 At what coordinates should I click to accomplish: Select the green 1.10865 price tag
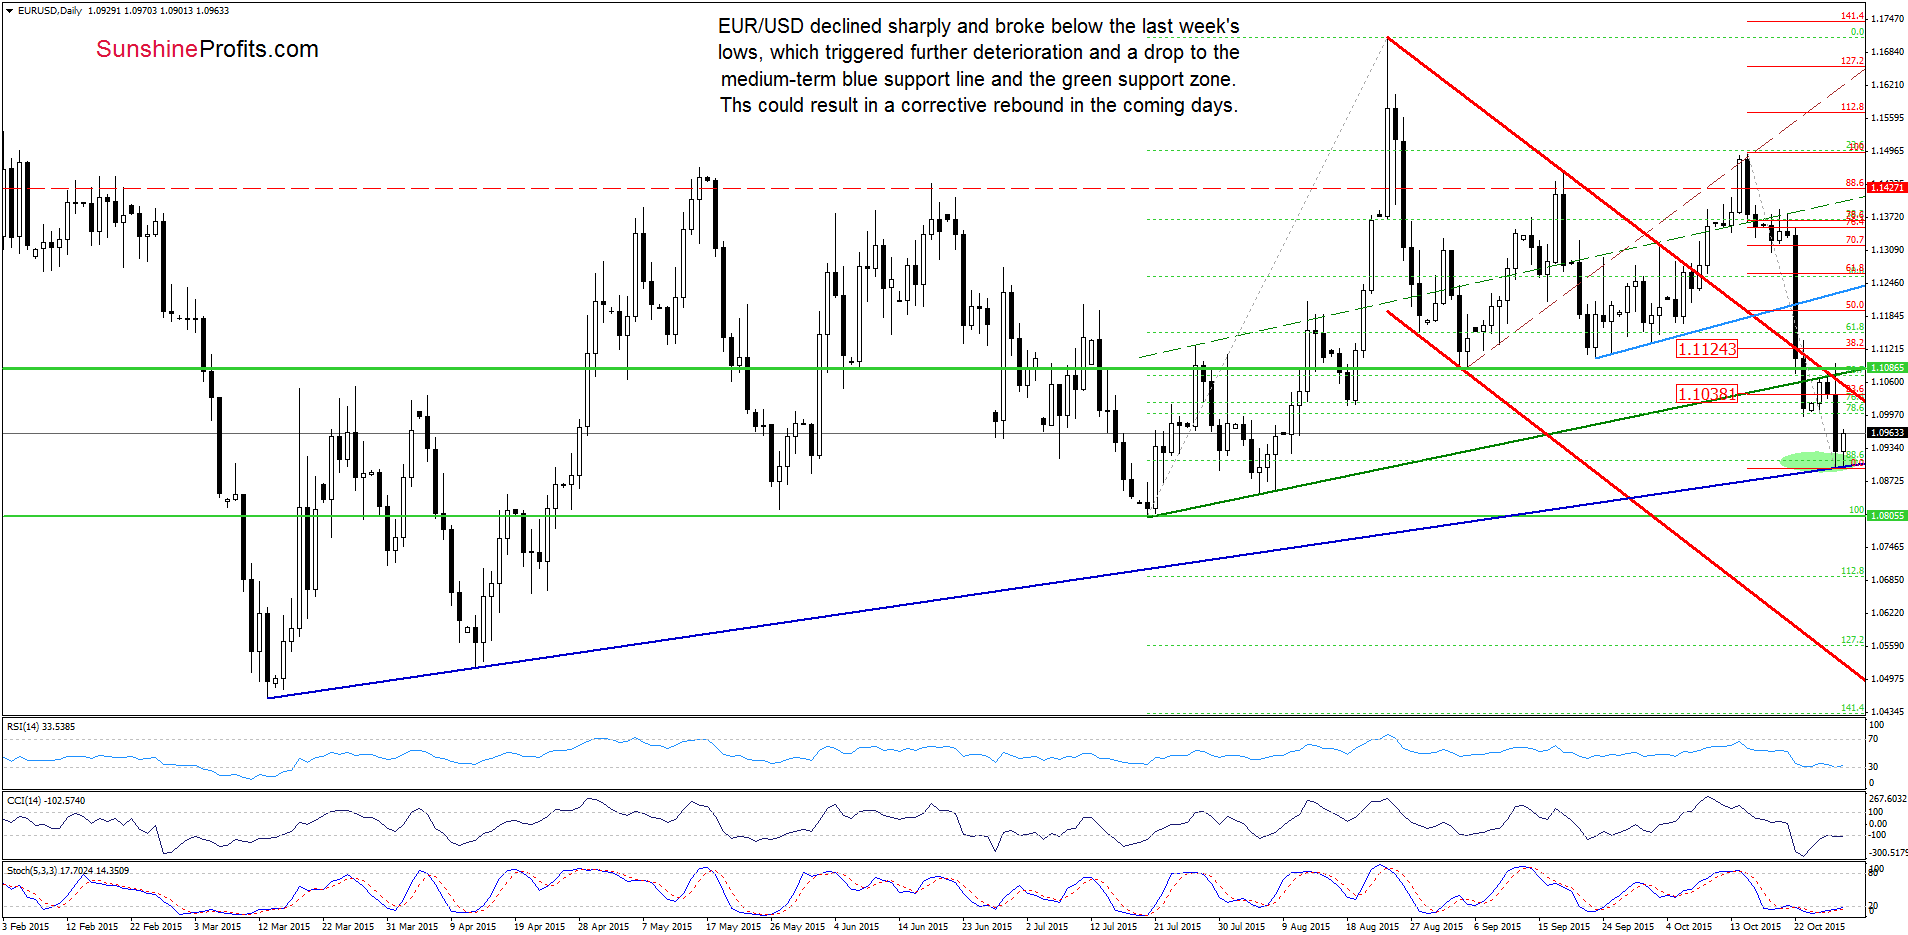(1888, 368)
